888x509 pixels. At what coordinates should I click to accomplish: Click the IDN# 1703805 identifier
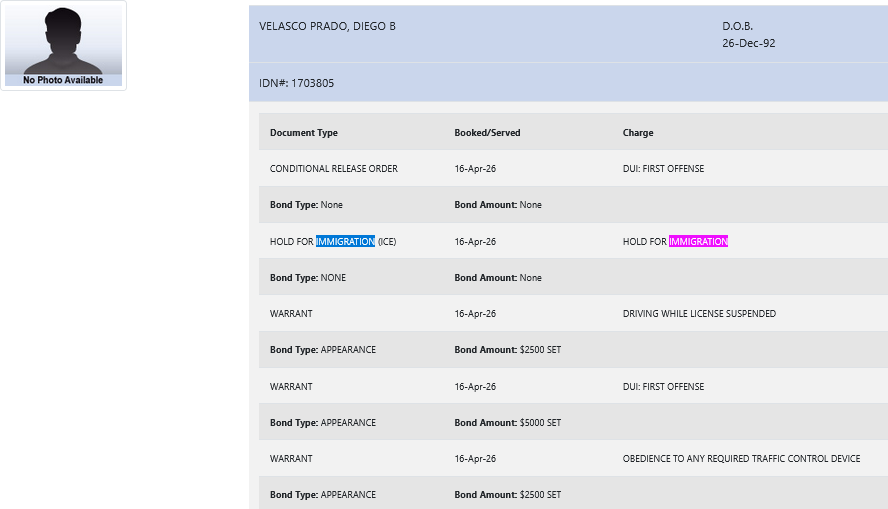point(296,83)
